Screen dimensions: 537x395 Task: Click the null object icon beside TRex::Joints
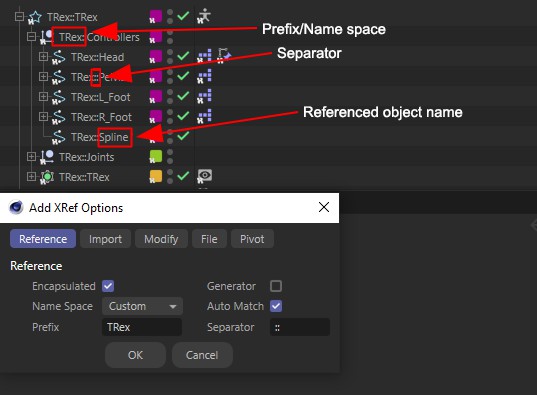click(x=47, y=157)
